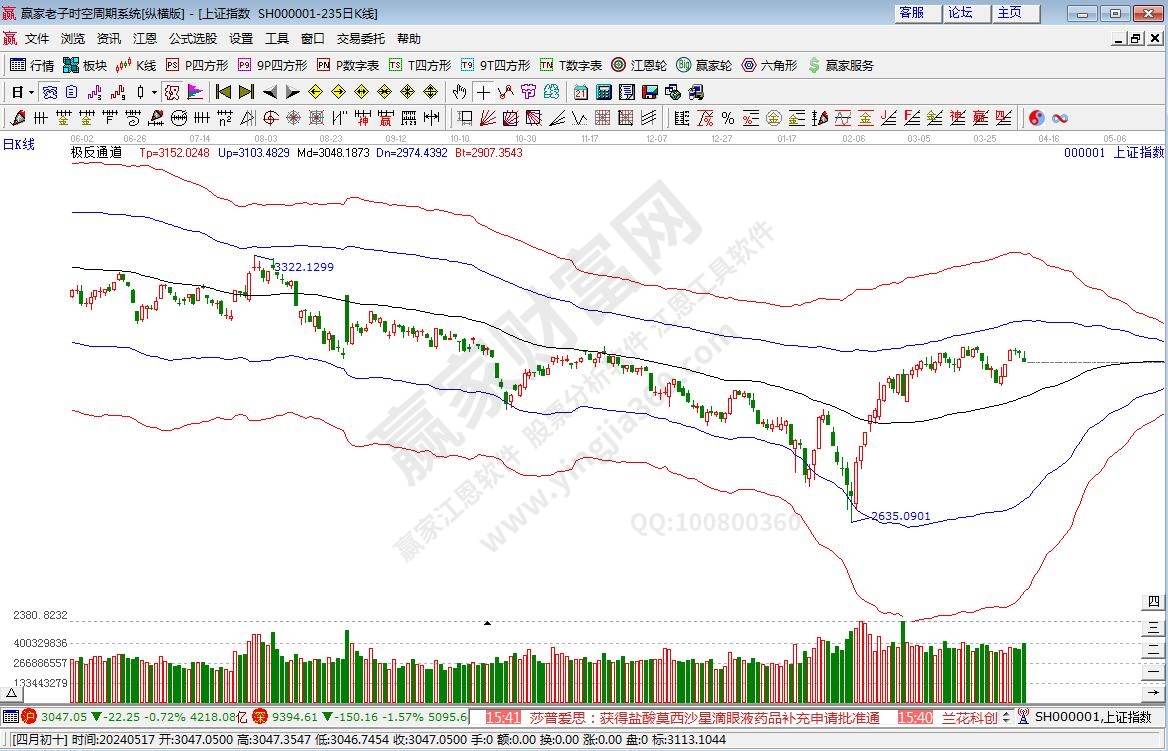The height and width of the screenshot is (751, 1168).
Task: Expand the 日 period dropdown arrow
Action: (31, 92)
